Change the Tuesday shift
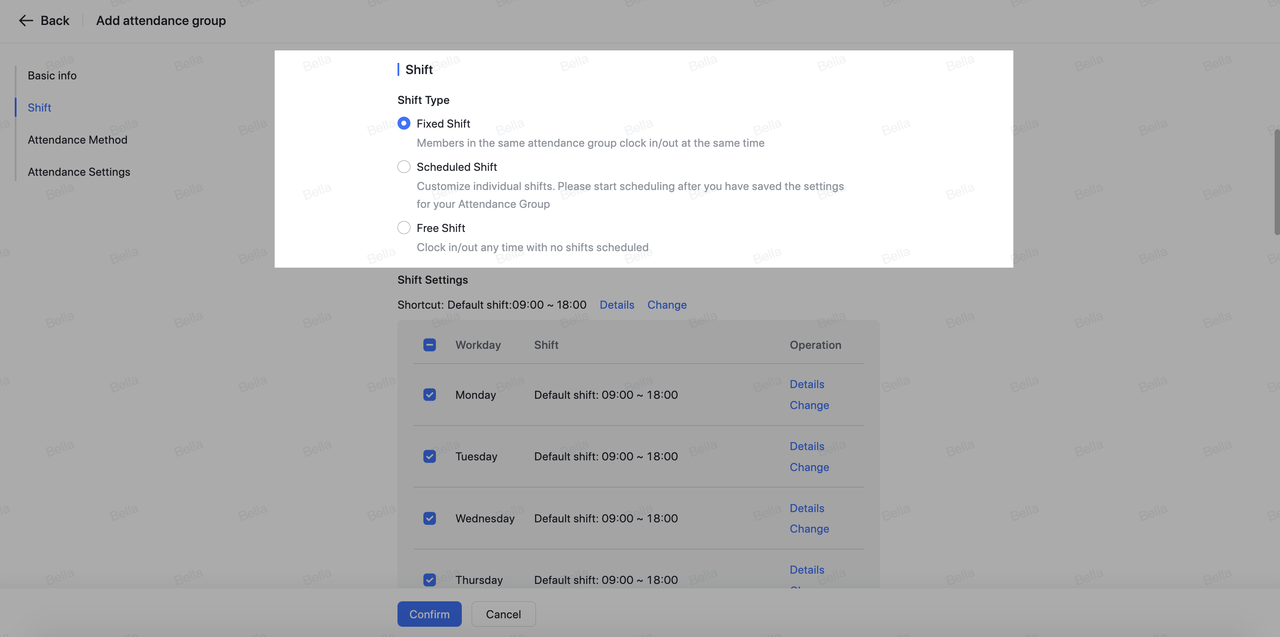Screen dimensions: 1280x637 (809, 467)
